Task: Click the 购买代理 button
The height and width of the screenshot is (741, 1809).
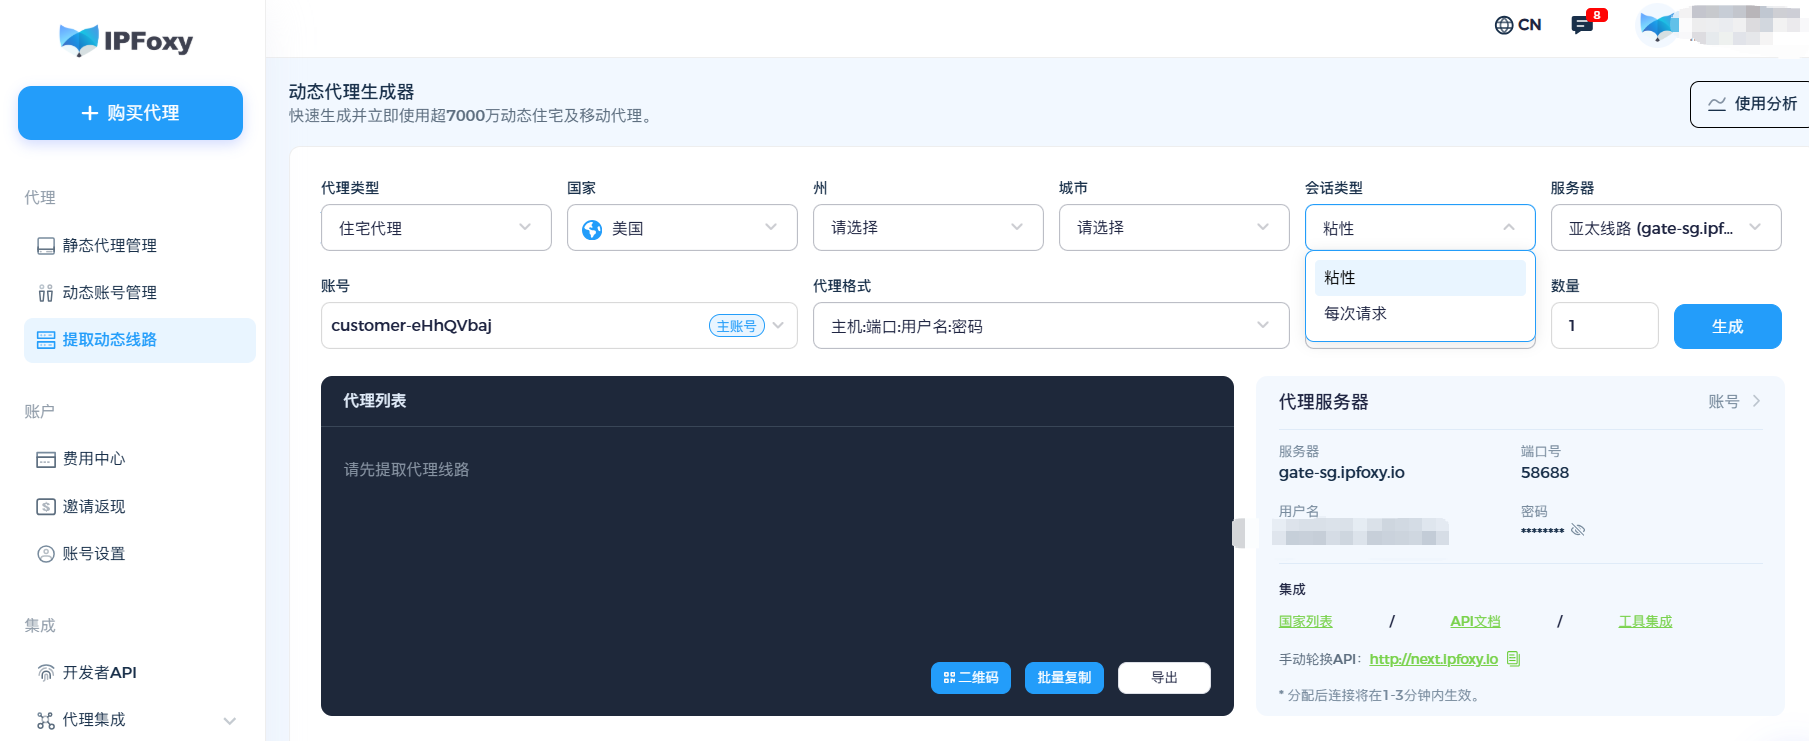Action: click(130, 113)
